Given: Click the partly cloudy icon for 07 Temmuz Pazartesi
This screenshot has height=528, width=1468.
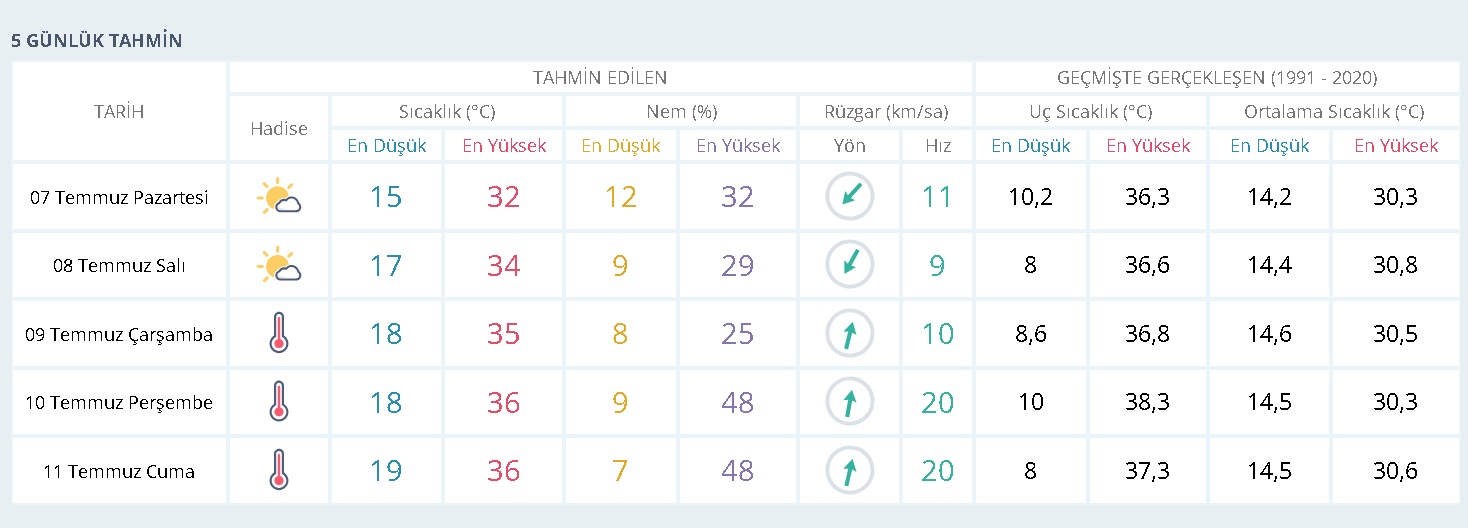Looking at the screenshot, I should click(278, 197).
